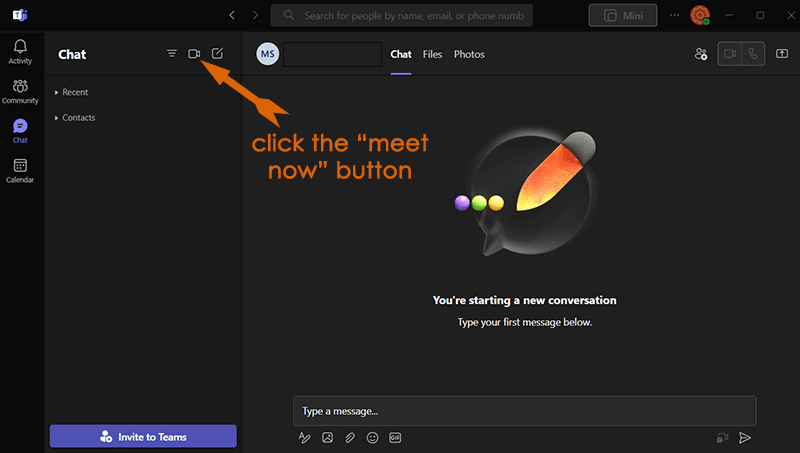Expand the Recent chats section

pyautogui.click(x=75, y=92)
